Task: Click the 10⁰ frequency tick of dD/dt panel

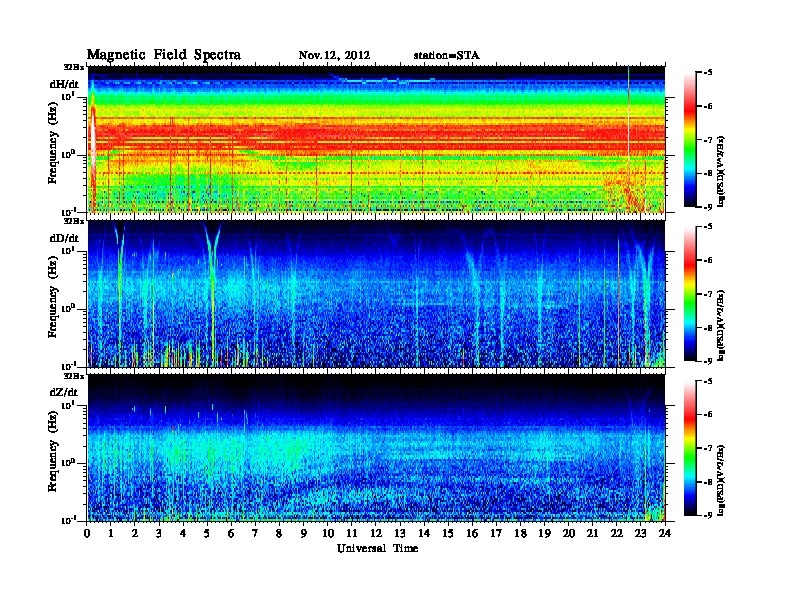Action: tap(68, 308)
